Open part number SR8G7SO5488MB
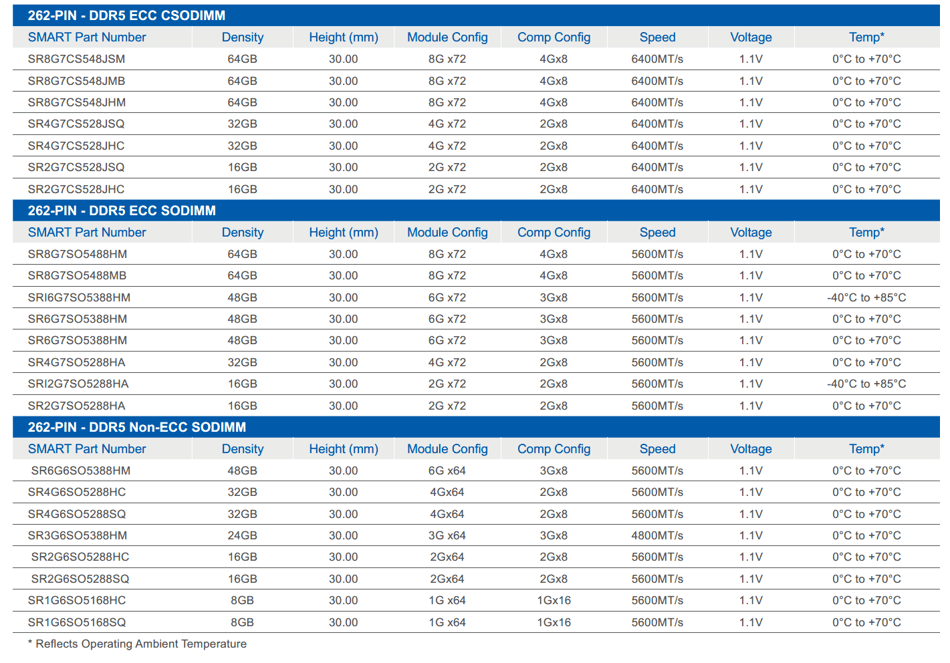Viewport: 950px width, 663px height. [x=77, y=276]
